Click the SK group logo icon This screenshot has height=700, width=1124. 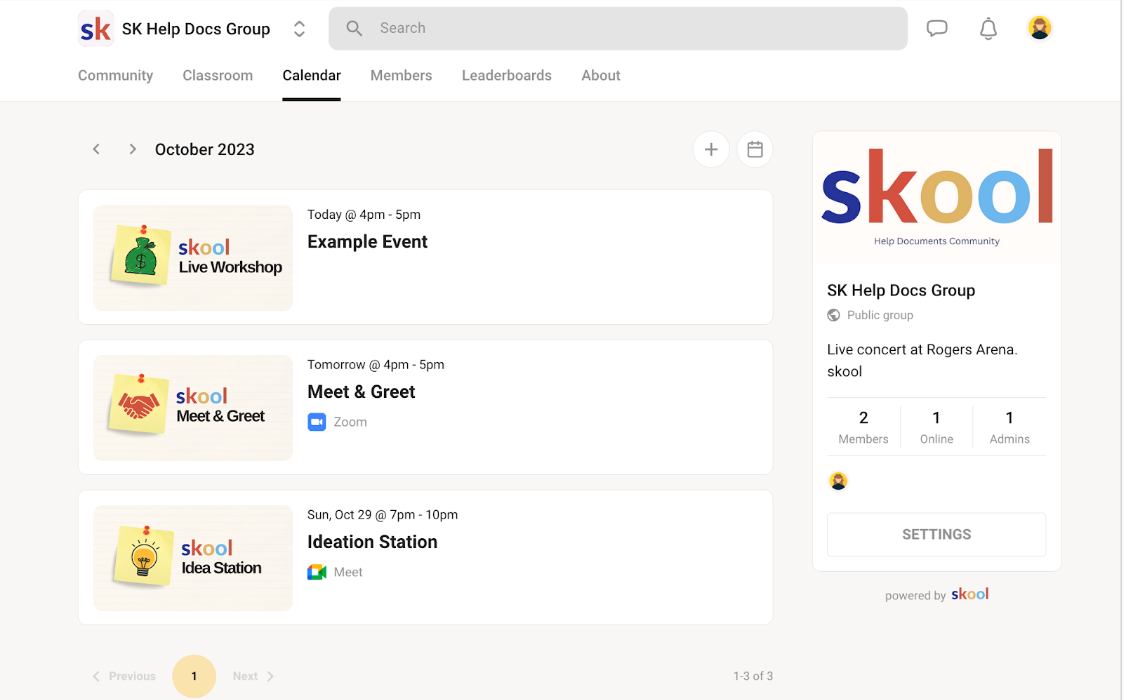point(95,29)
